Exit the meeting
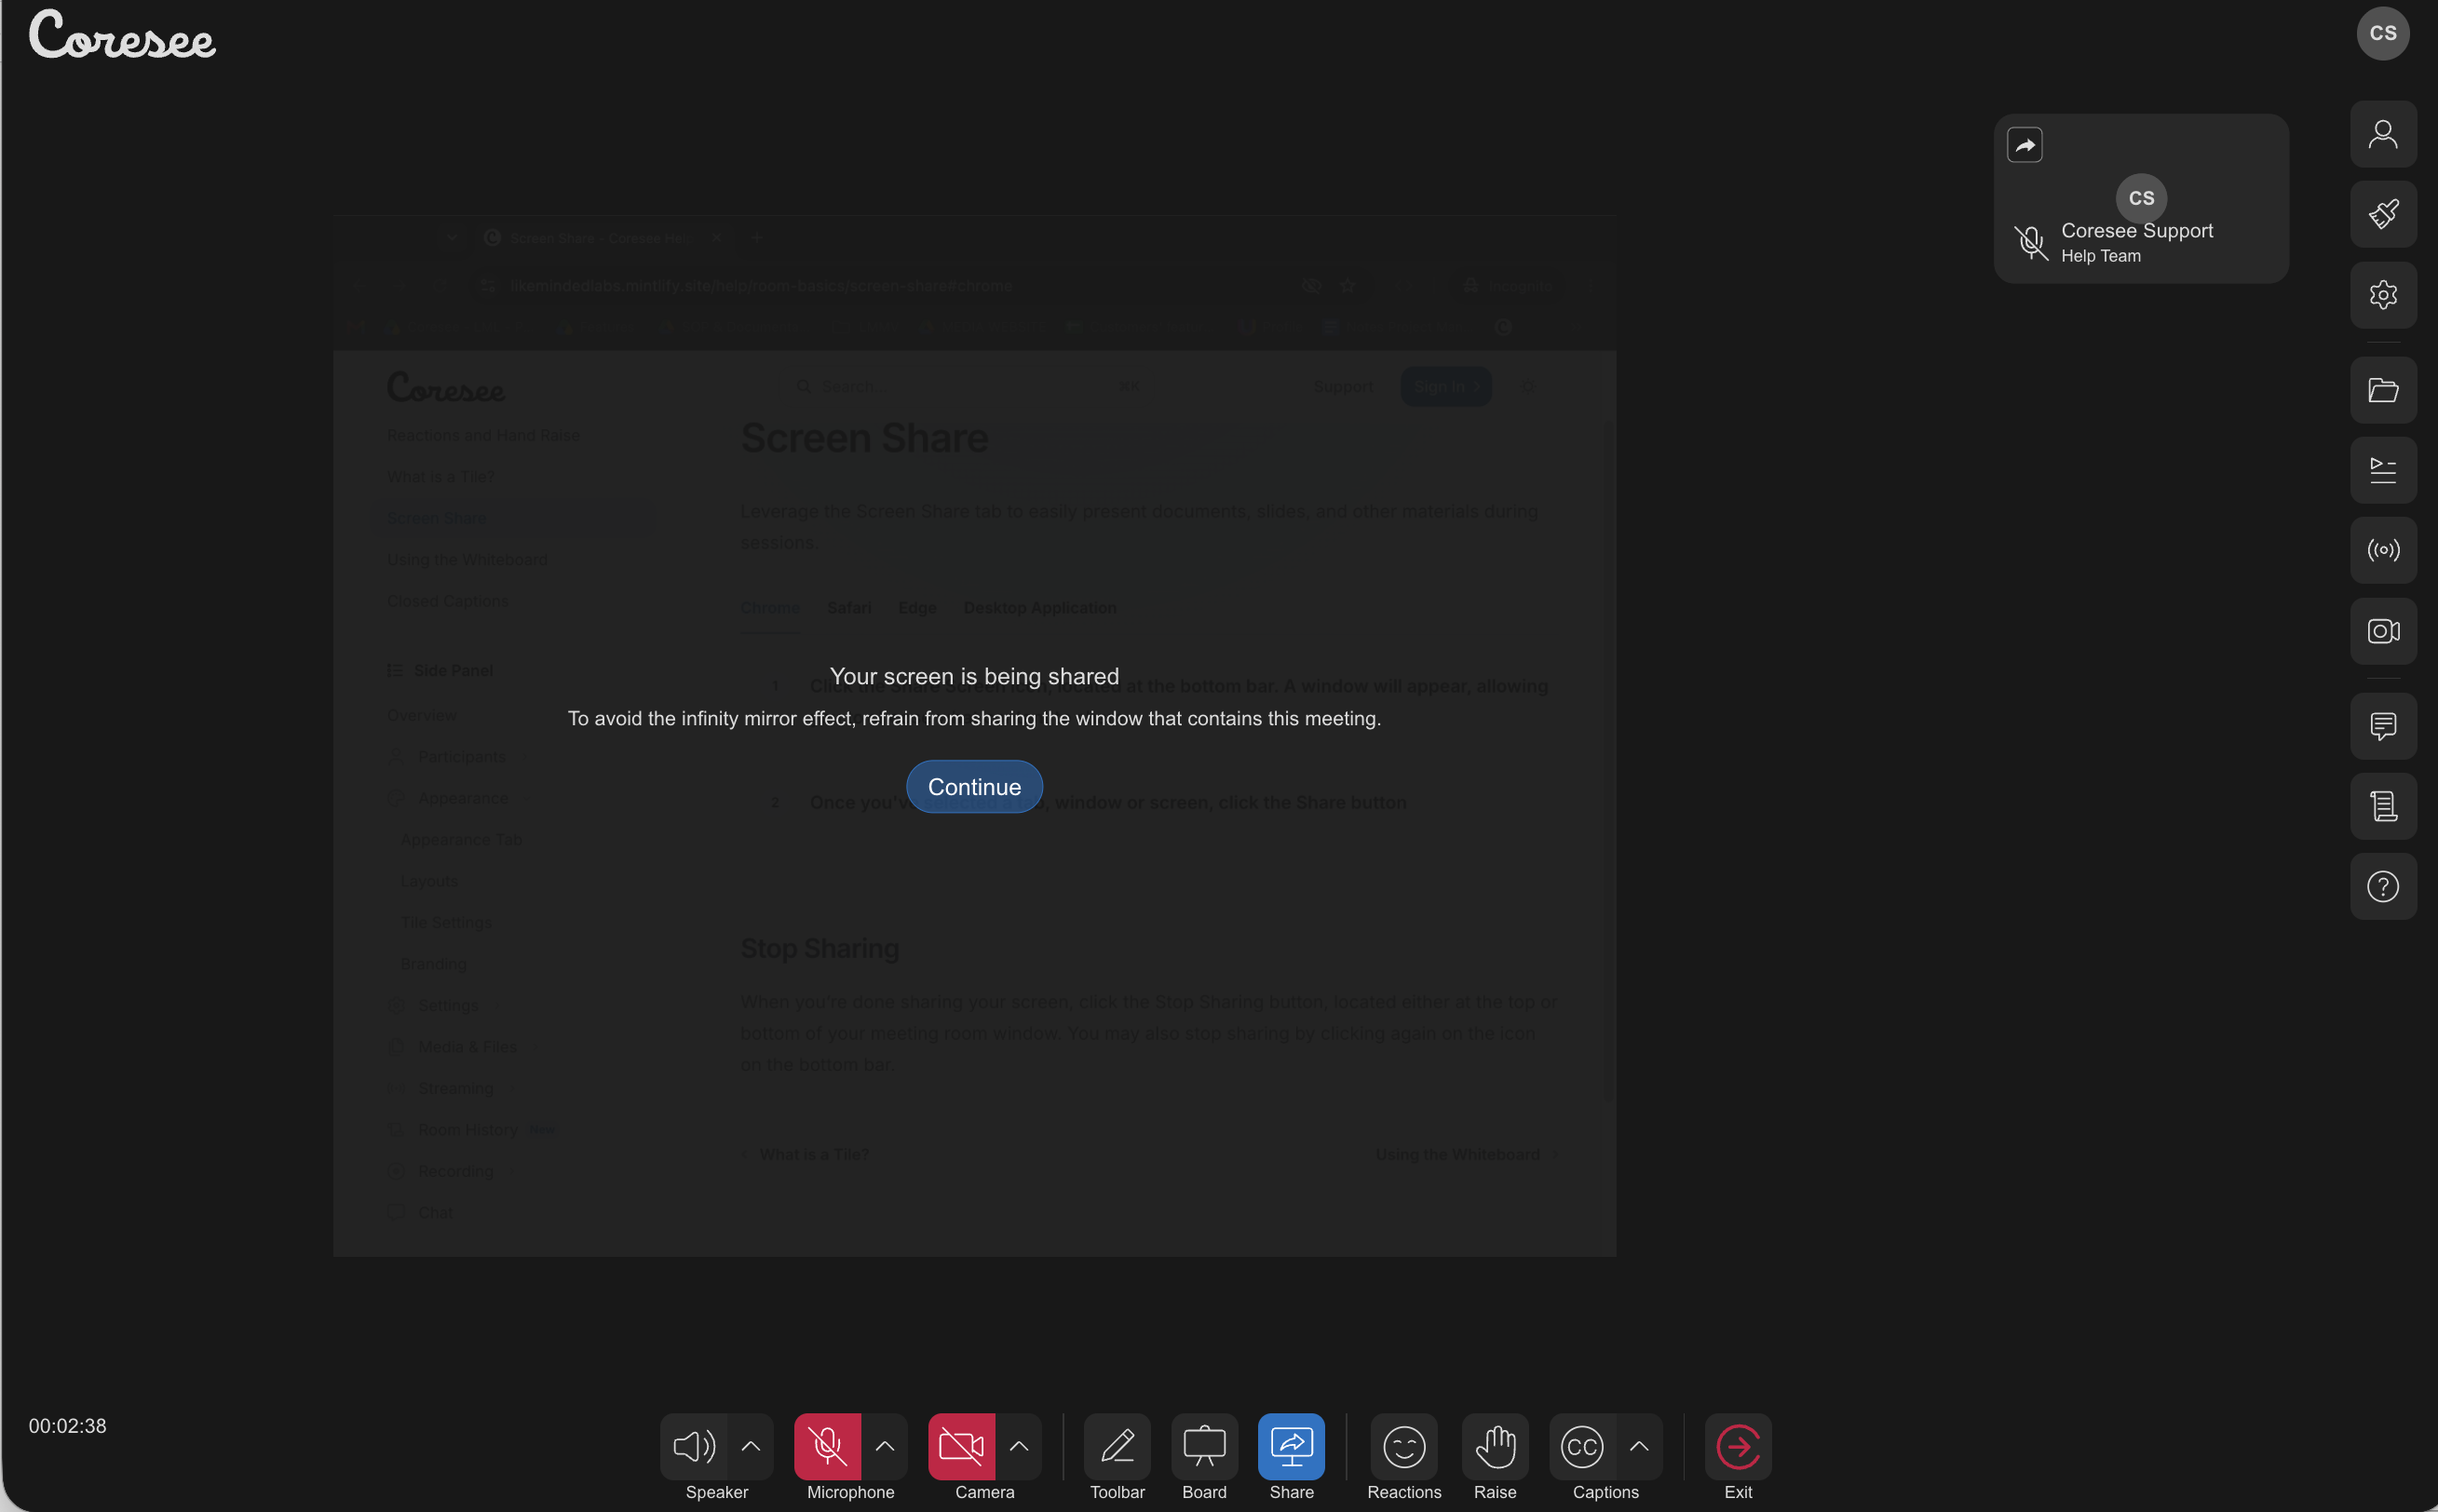The width and height of the screenshot is (2438, 1512). coord(1738,1446)
